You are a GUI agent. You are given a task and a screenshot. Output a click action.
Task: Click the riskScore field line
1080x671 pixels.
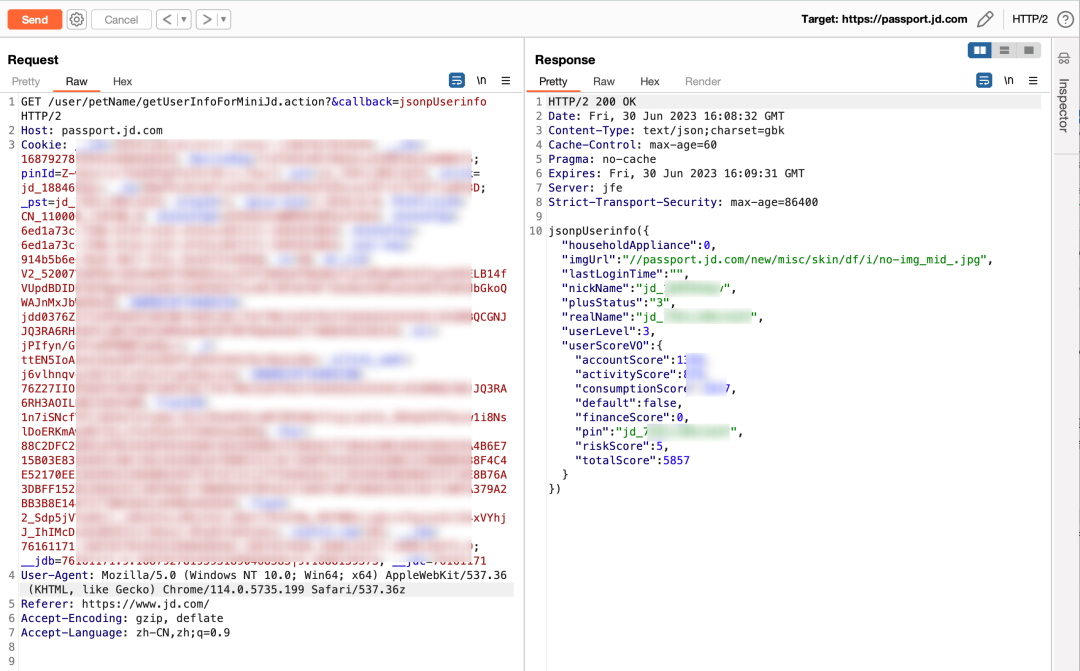coord(622,446)
